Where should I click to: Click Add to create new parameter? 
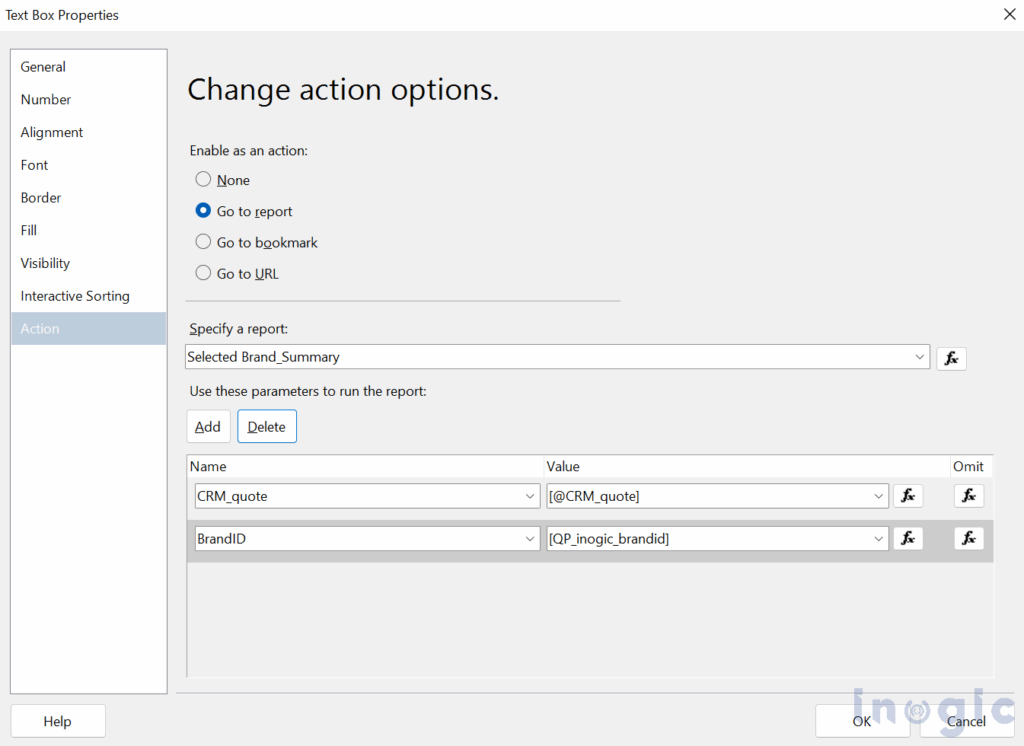pyautogui.click(x=208, y=426)
